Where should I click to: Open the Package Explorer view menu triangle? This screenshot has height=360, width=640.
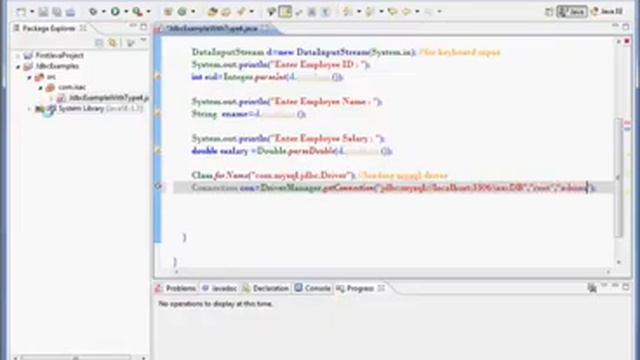(143, 41)
